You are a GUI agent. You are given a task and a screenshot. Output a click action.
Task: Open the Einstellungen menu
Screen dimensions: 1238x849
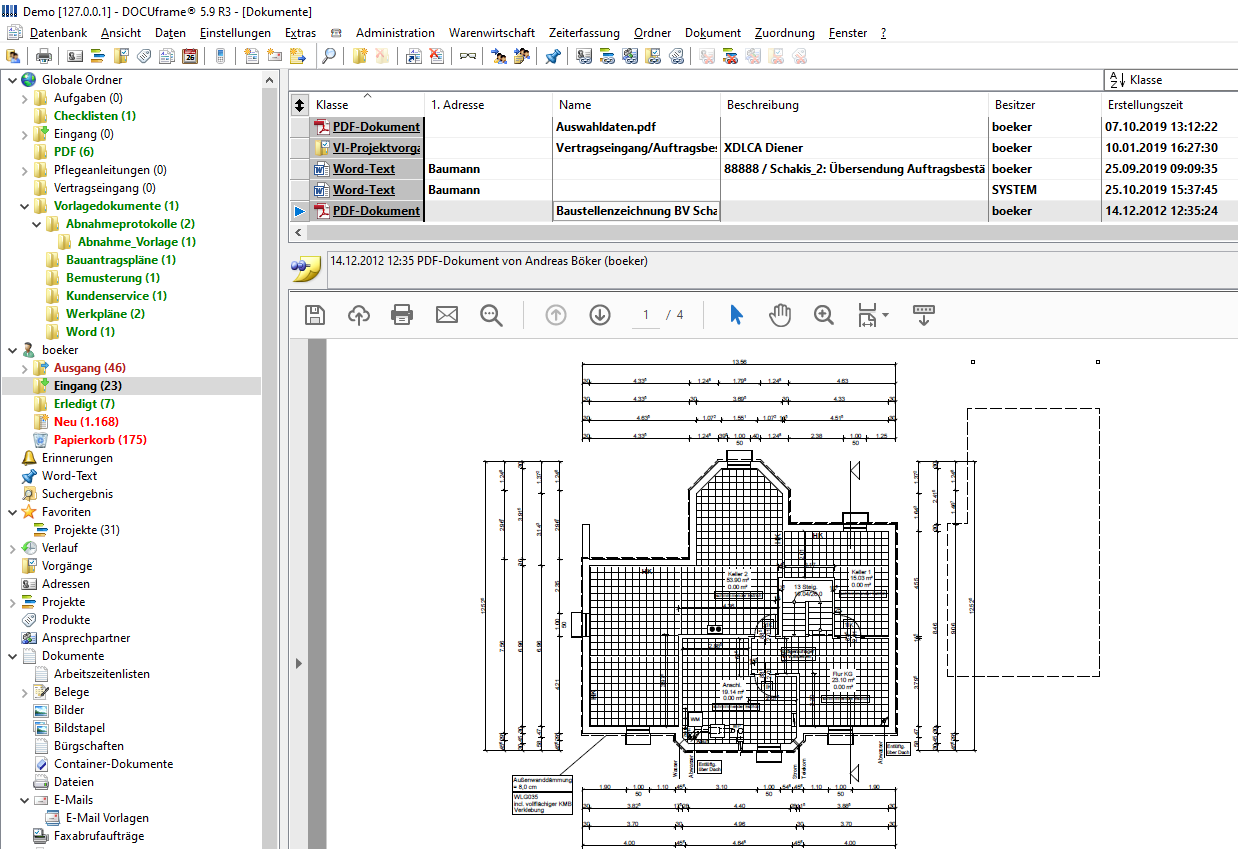pos(235,33)
